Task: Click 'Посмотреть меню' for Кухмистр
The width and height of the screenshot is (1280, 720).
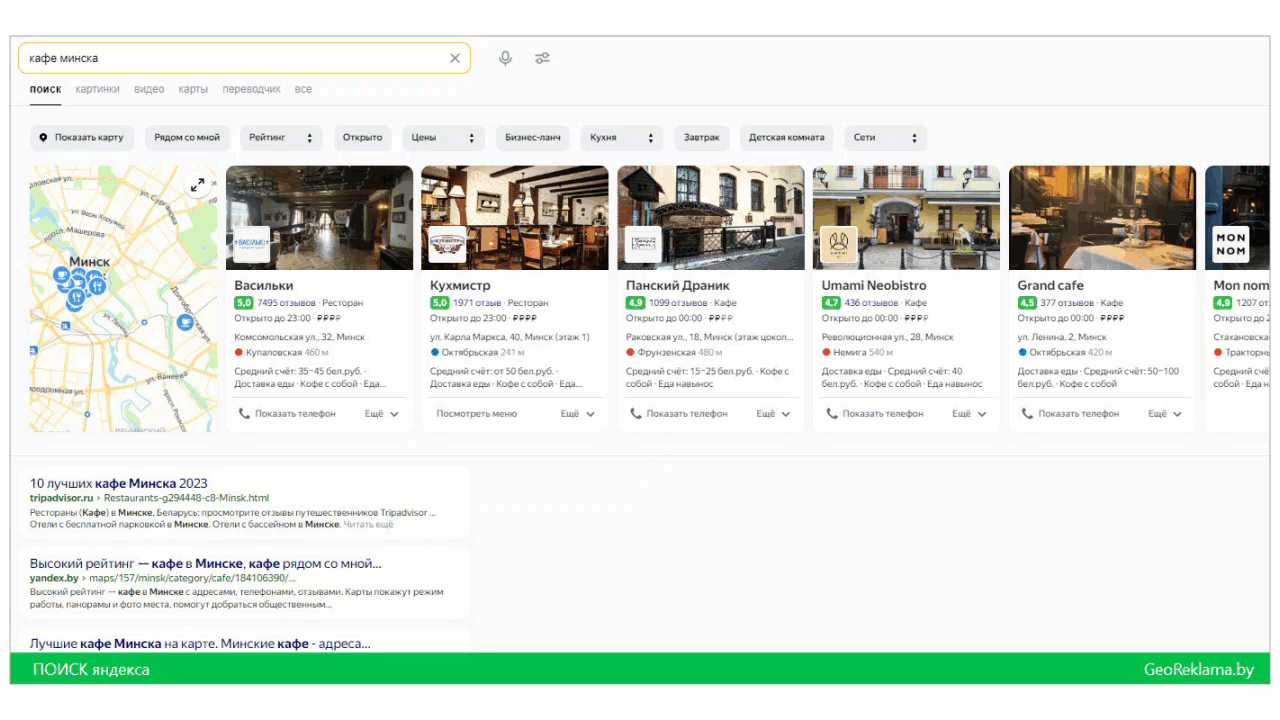Action: click(477, 414)
